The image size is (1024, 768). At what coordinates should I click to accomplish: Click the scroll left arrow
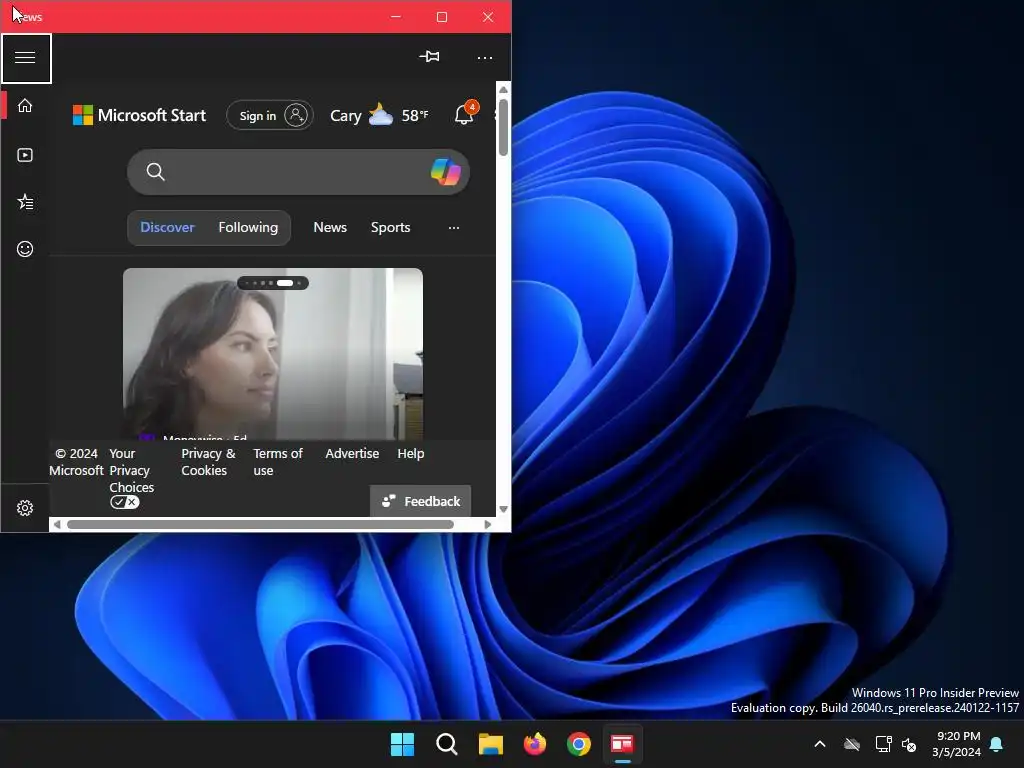pyautogui.click(x=57, y=524)
